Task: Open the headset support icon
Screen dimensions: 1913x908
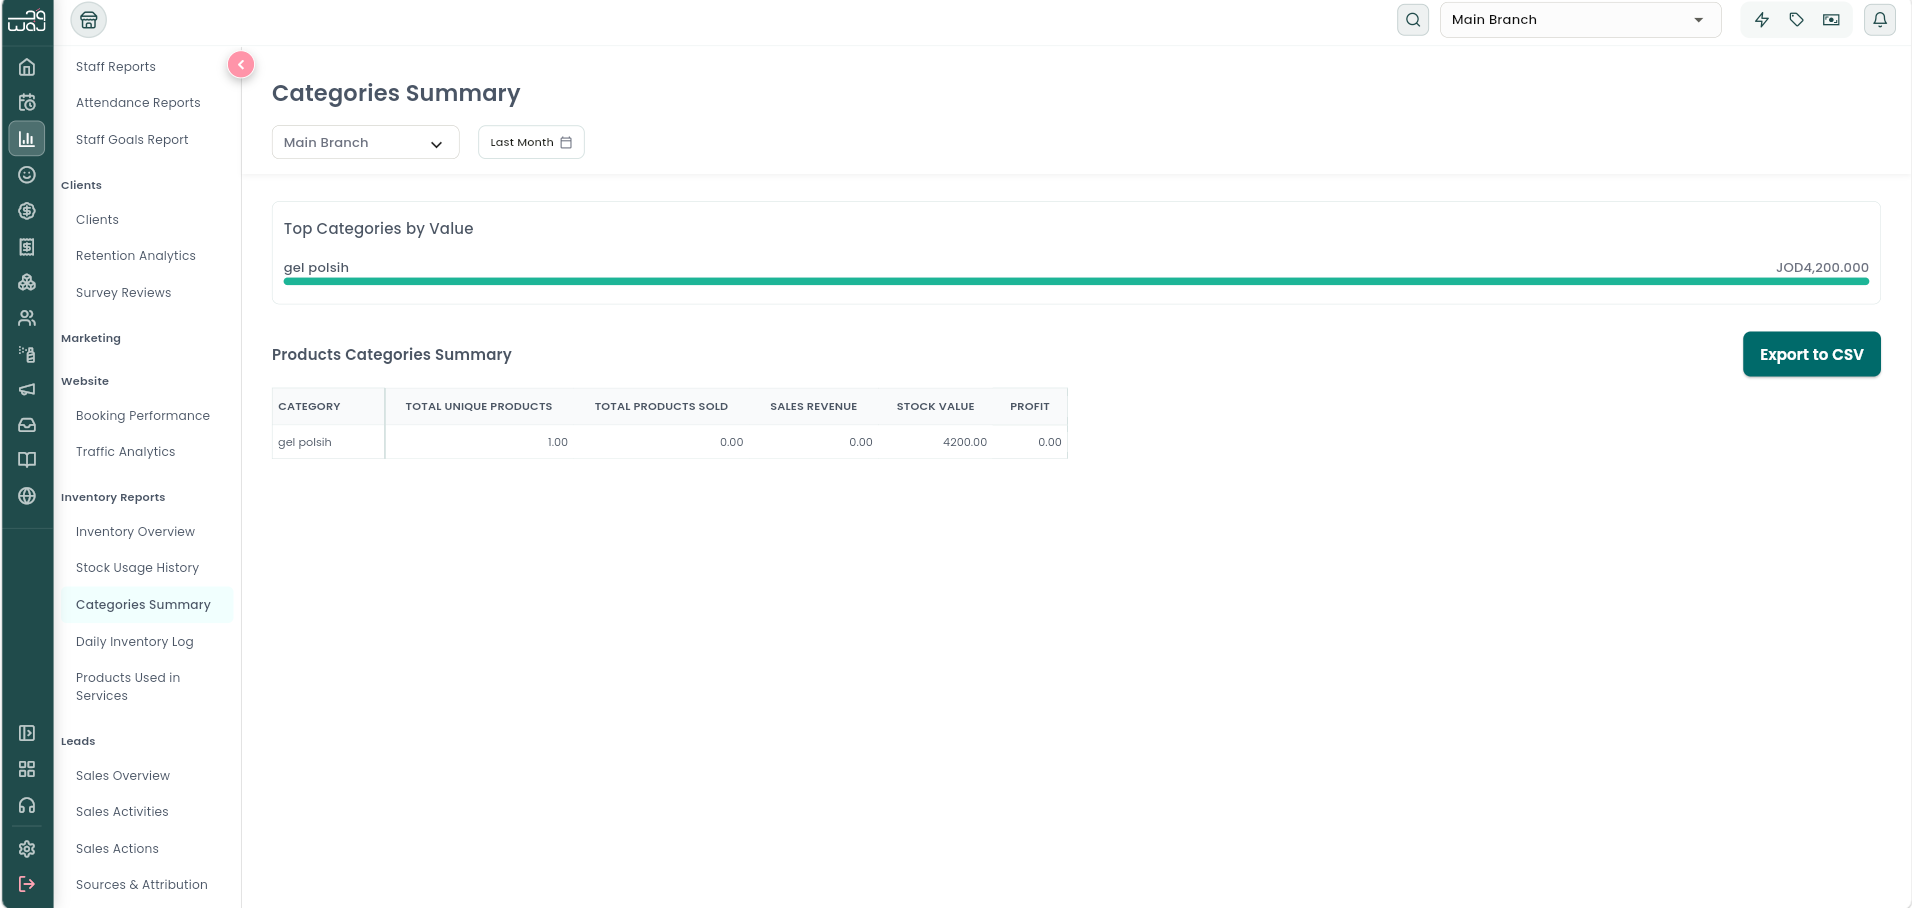Action: [x=27, y=805]
